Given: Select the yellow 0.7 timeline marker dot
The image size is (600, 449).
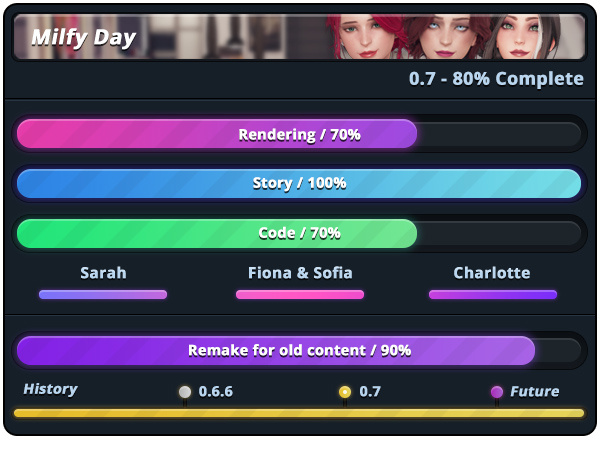Looking at the screenshot, I should tap(345, 392).
